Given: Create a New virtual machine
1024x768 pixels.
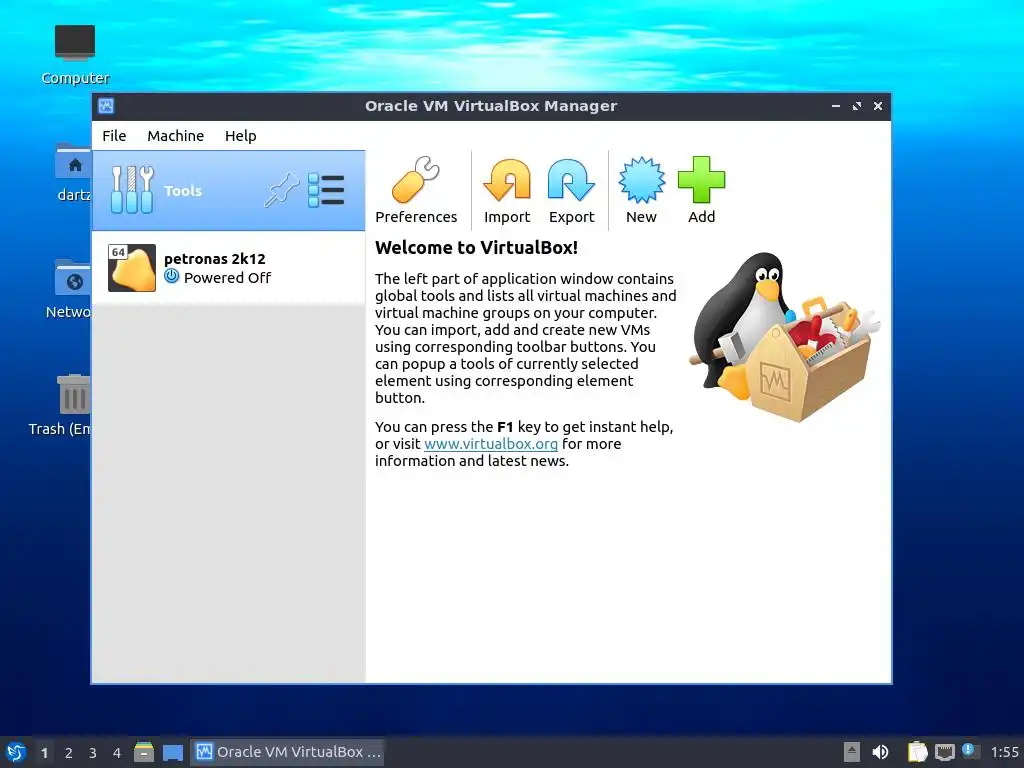Looking at the screenshot, I should pos(641,190).
